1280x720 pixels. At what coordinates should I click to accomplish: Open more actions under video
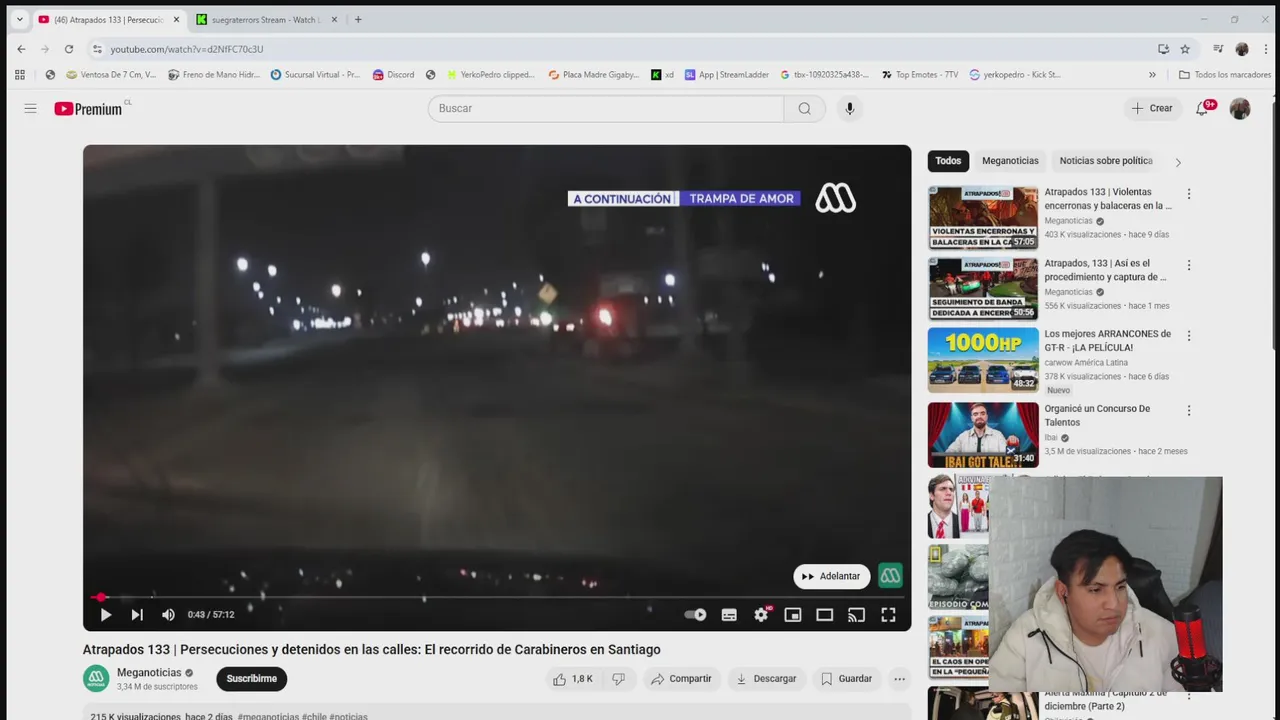coord(899,679)
